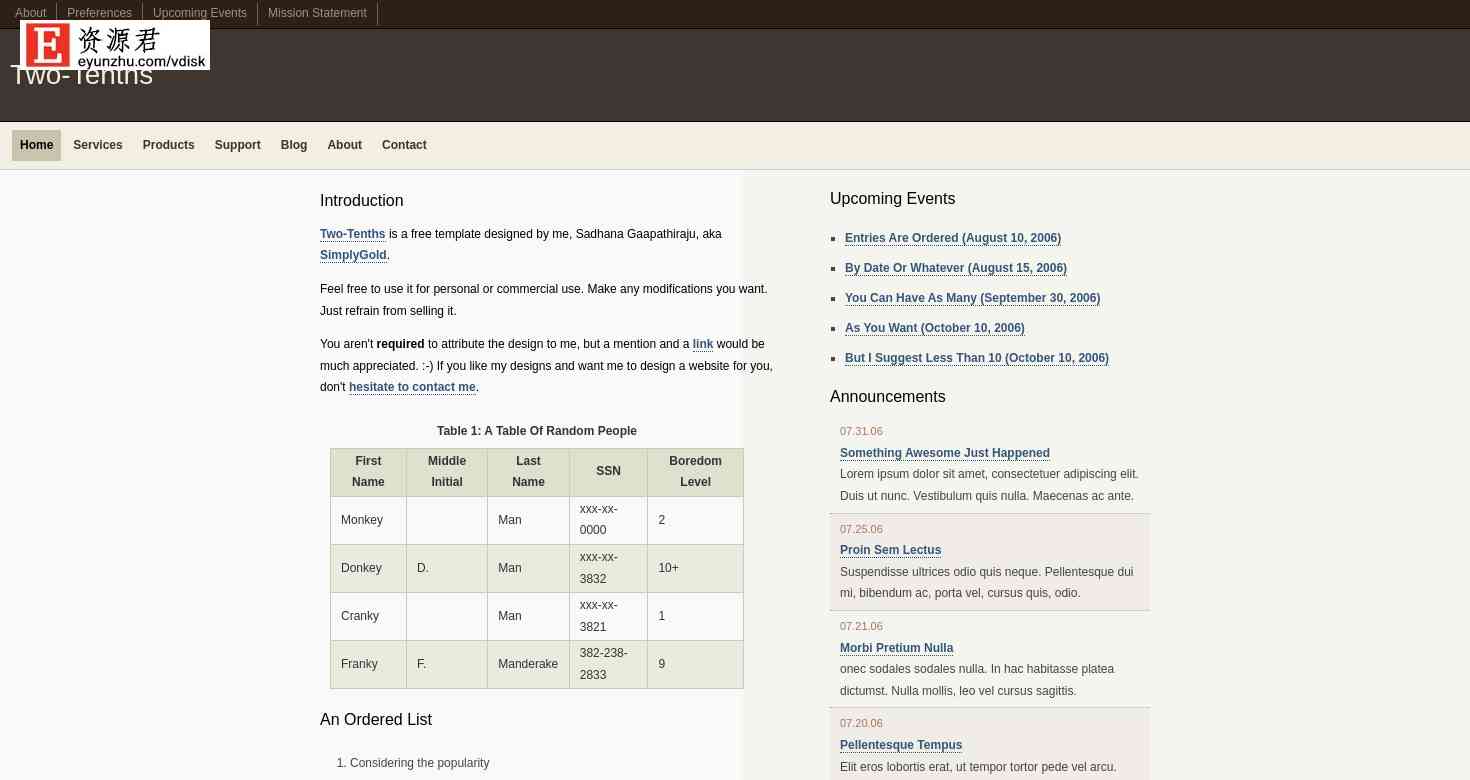This screenshot has height=780, width=1470.
Task: Click the date '07.20.06'
Action: click(x=861, y=724)
